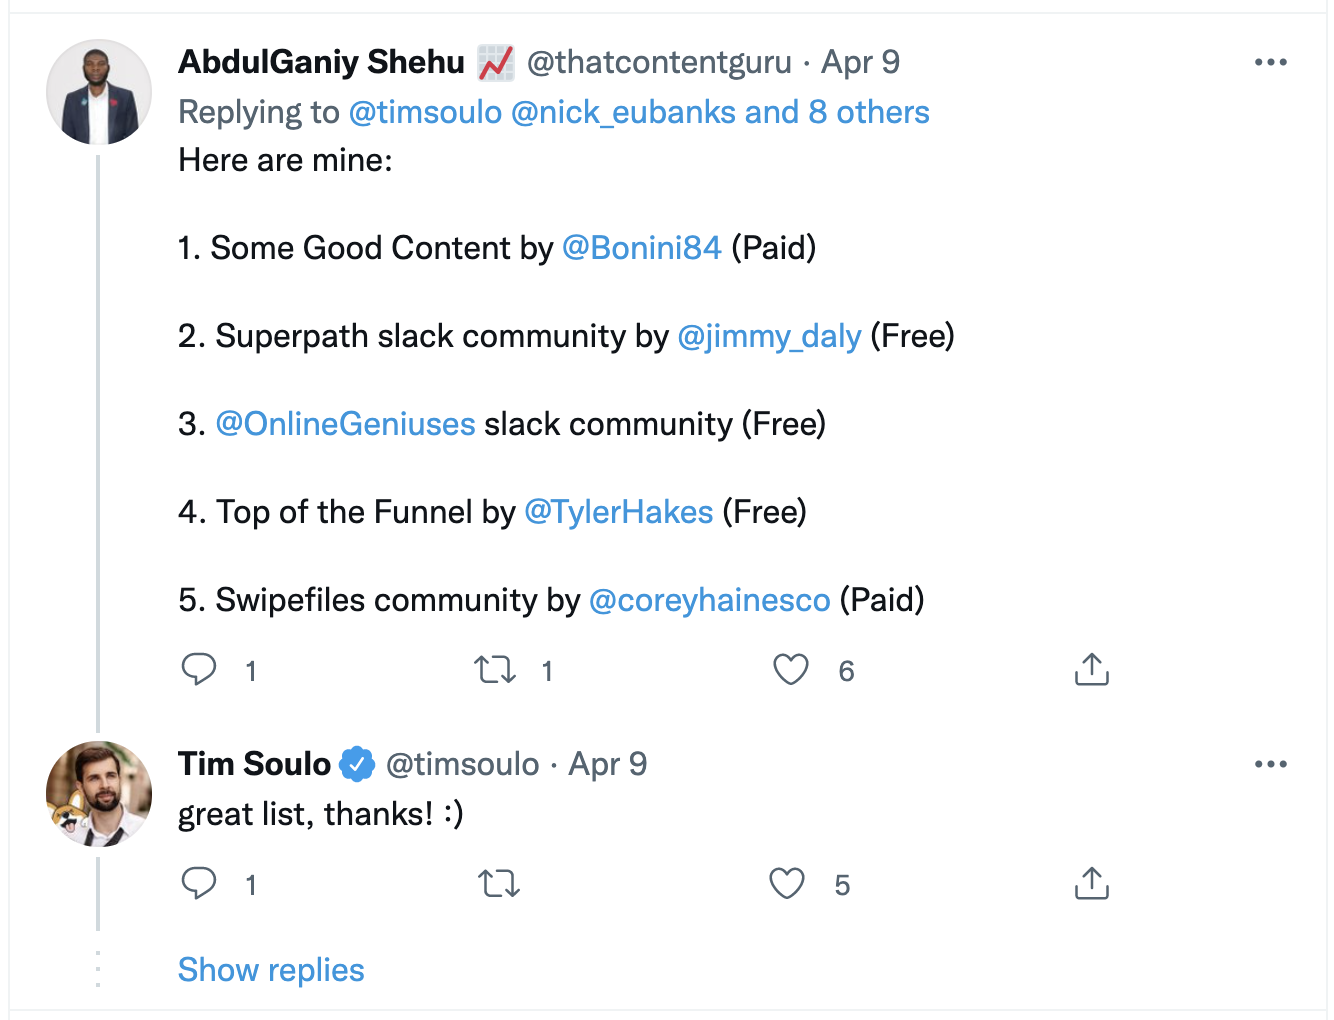Open more options on Tim Soulo's tweet
1334x1020 pixels.
click(x=1270, y=764)
